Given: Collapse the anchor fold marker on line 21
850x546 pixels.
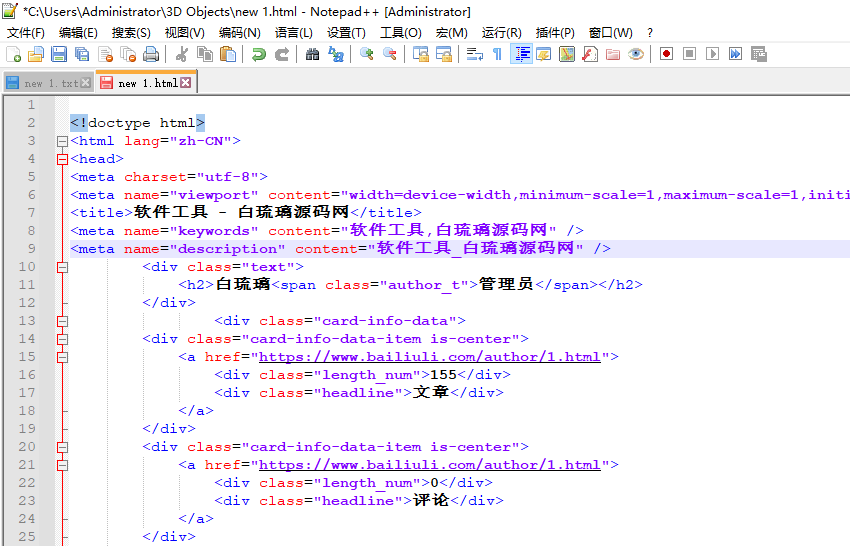Looking at the screenshot, I should point(62,465).
